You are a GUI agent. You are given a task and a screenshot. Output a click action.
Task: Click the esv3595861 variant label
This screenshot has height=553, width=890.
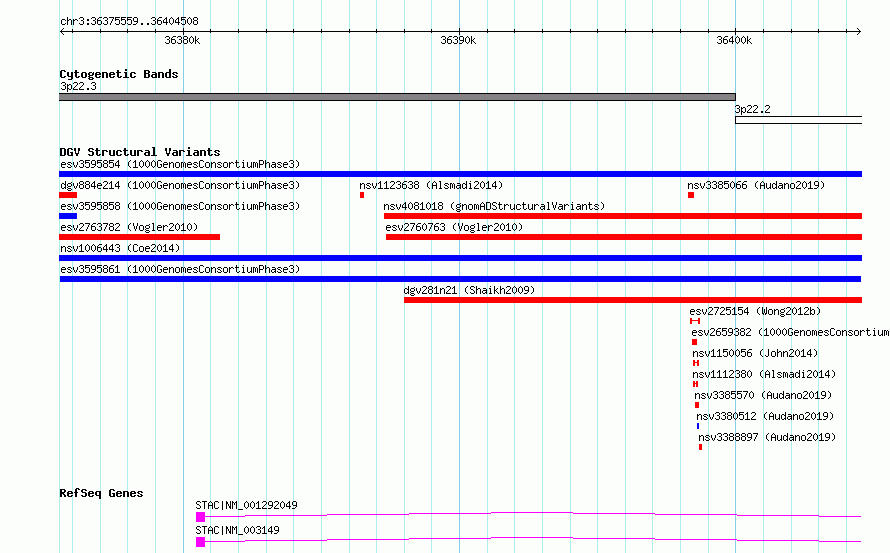tap(180, 269)
